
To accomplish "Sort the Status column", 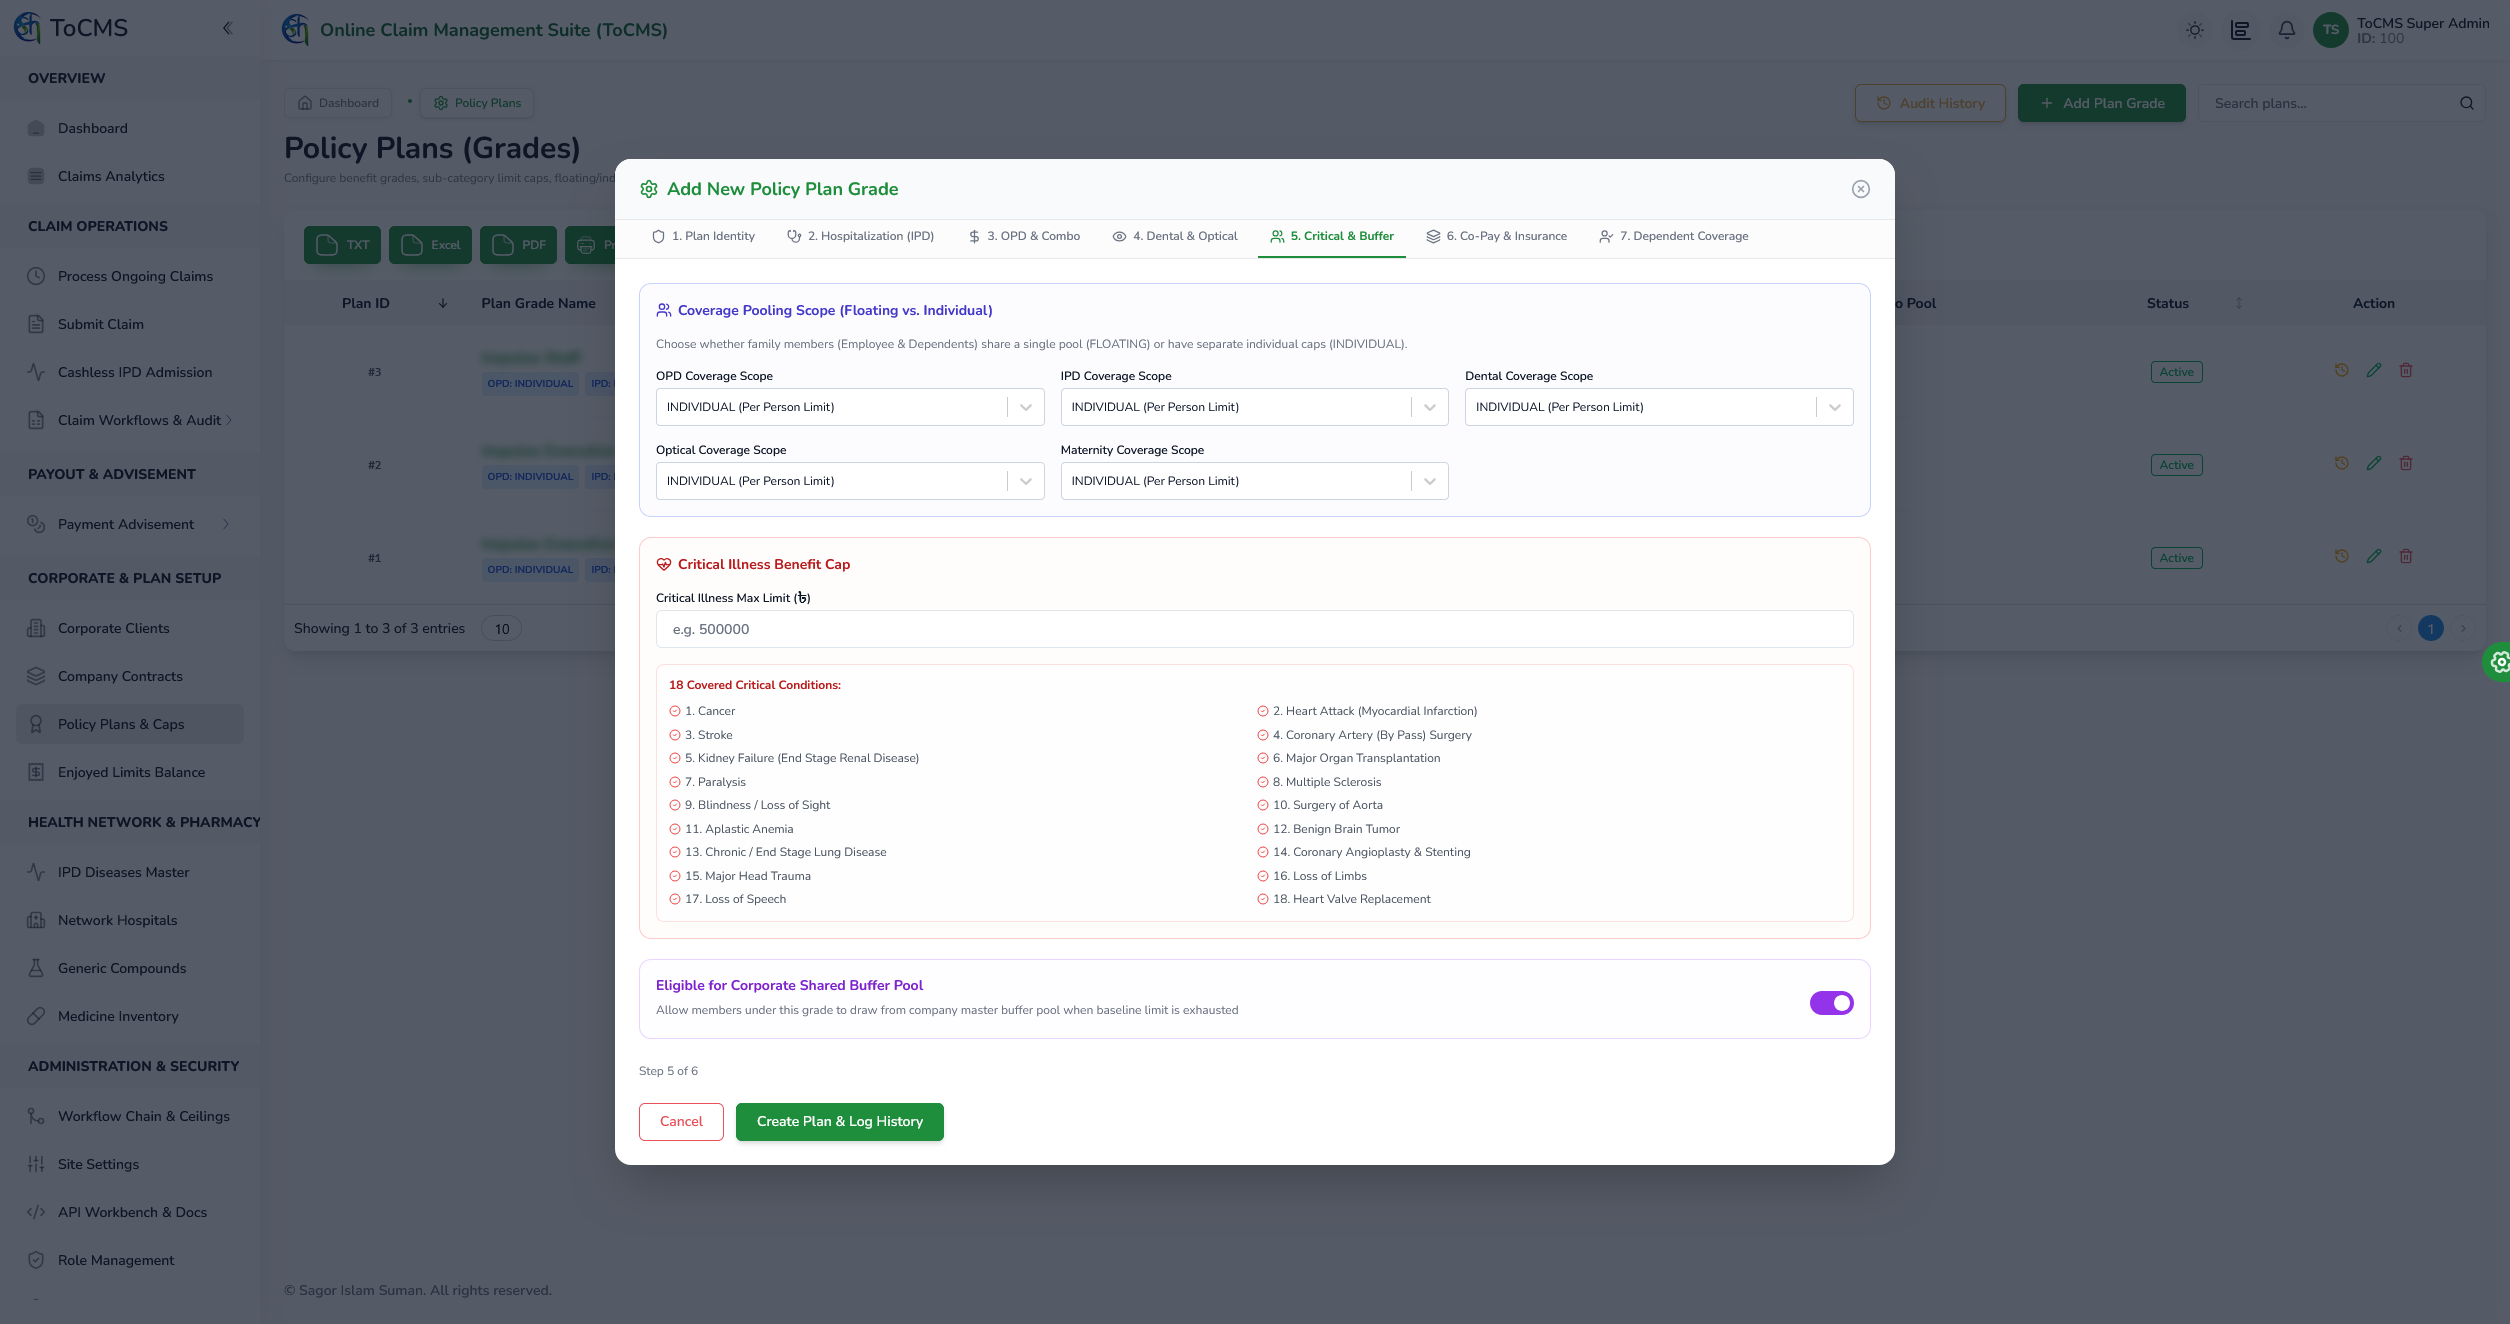I will click(x=2239, y=303).
